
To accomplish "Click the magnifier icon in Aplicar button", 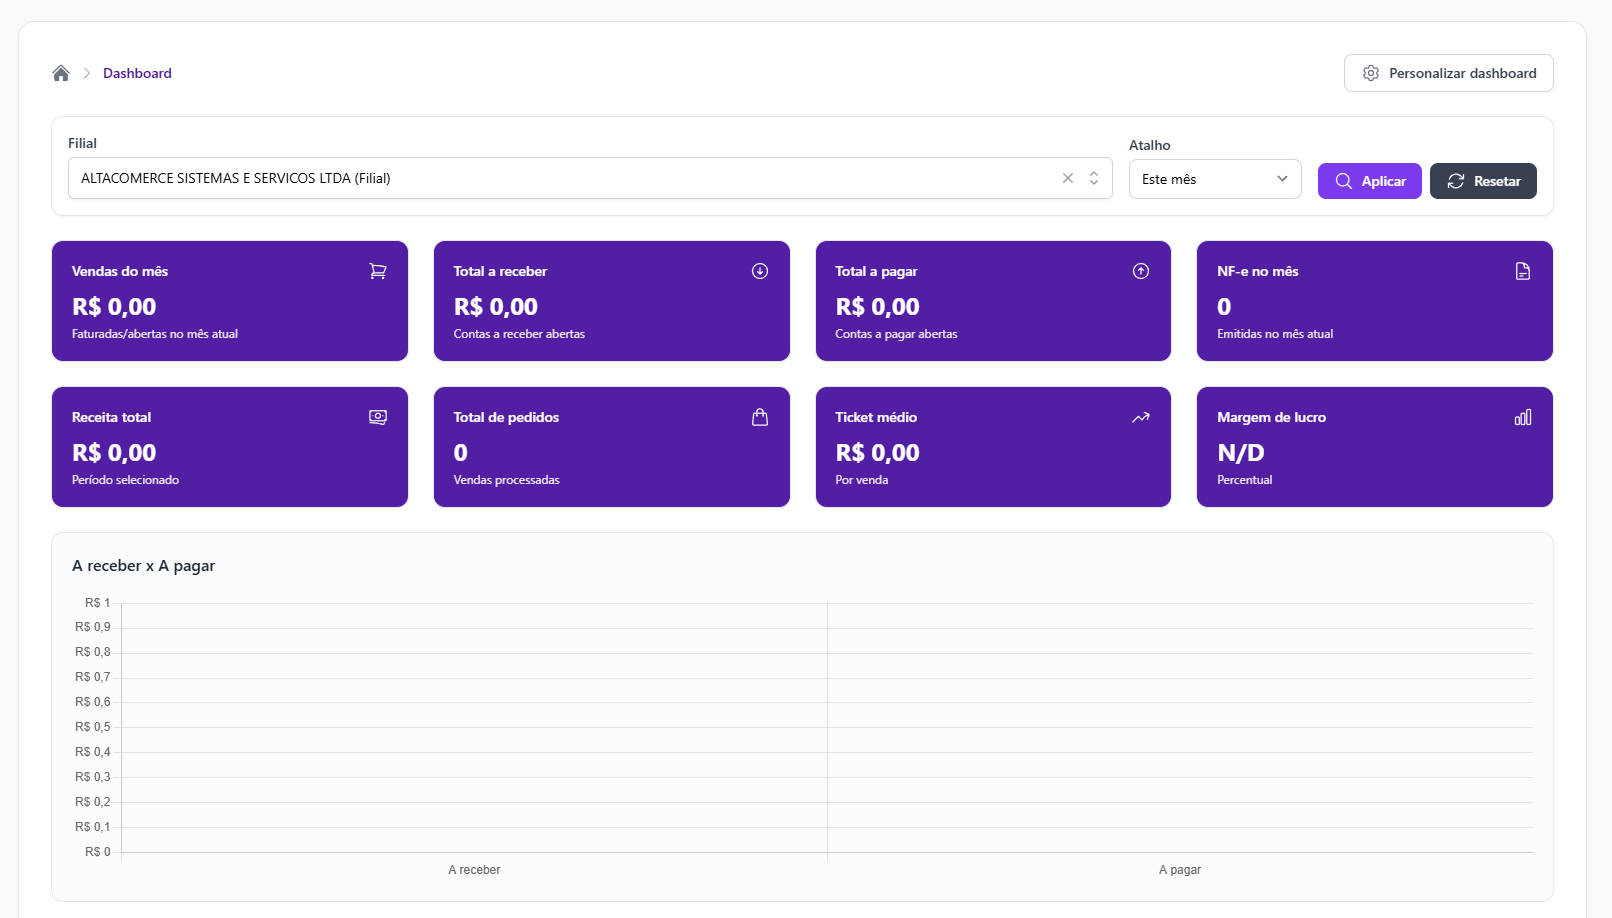I will pyautogui.click(x=1344, y=181).
